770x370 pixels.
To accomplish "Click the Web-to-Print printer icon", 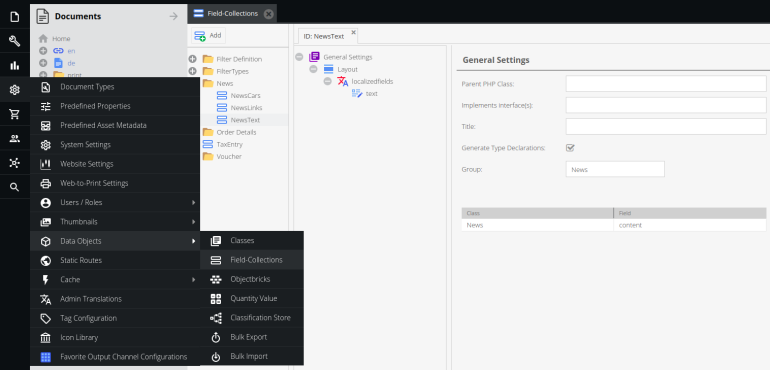I will pyautogui.click(x=46, y=183).
